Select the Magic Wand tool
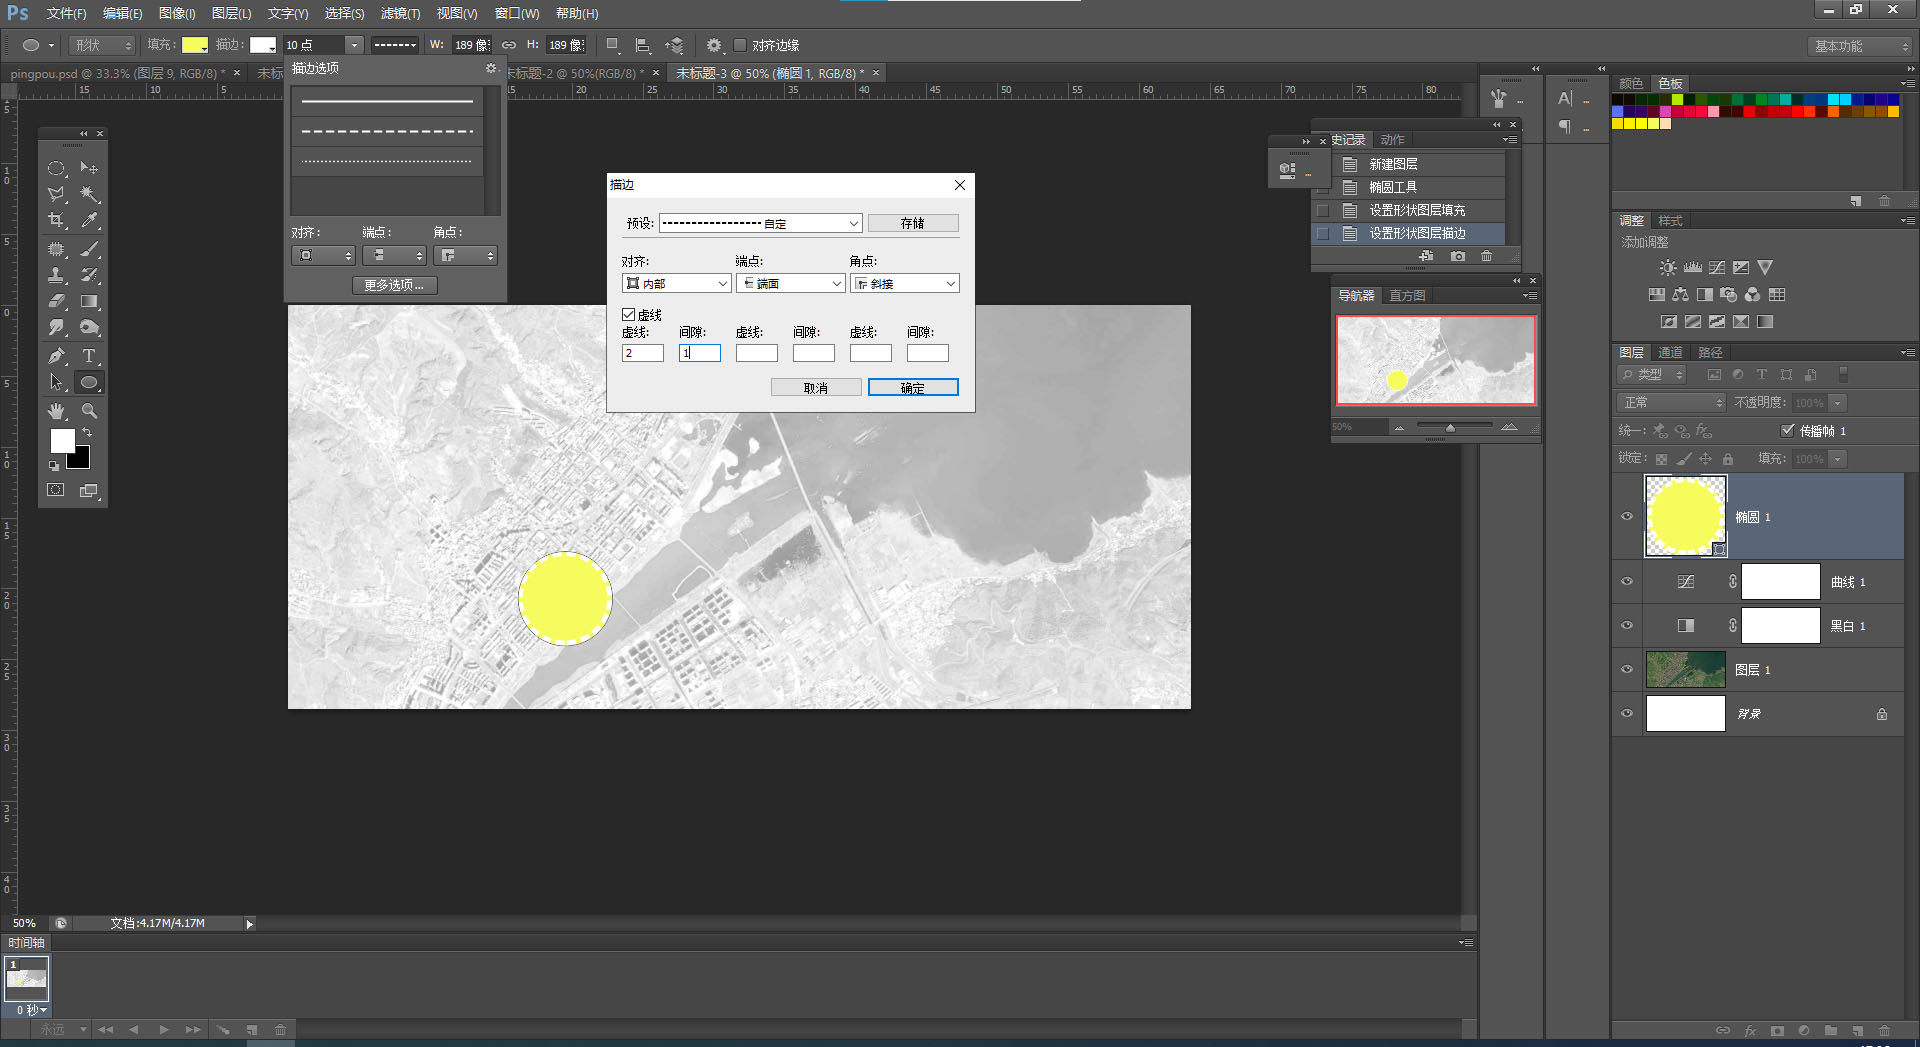 click(89, 194)
